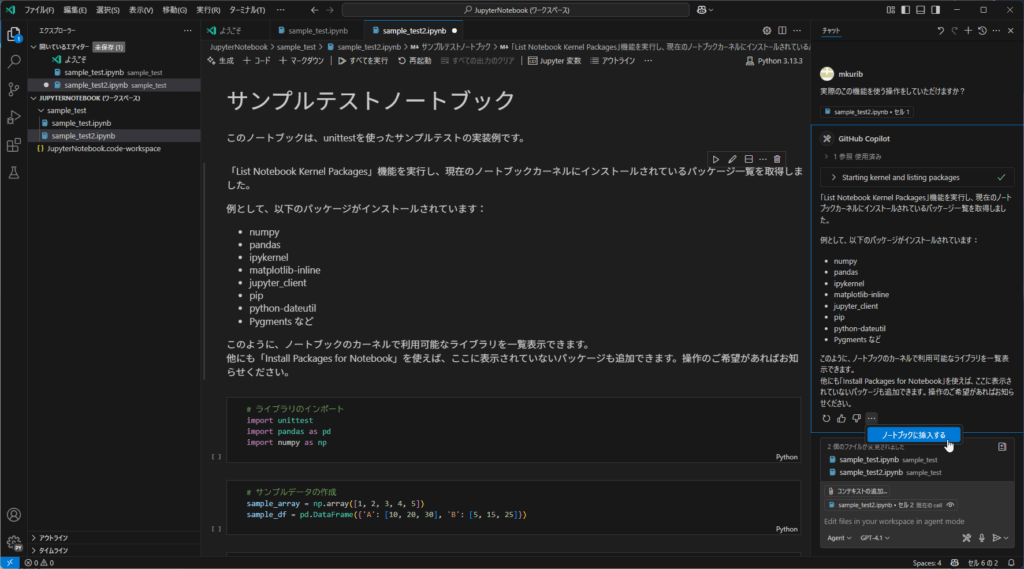The height and width of the screenshot is (569, 1024).
Task: Toggle secondary side bar visibility
Action: click(x=935, y=10)
